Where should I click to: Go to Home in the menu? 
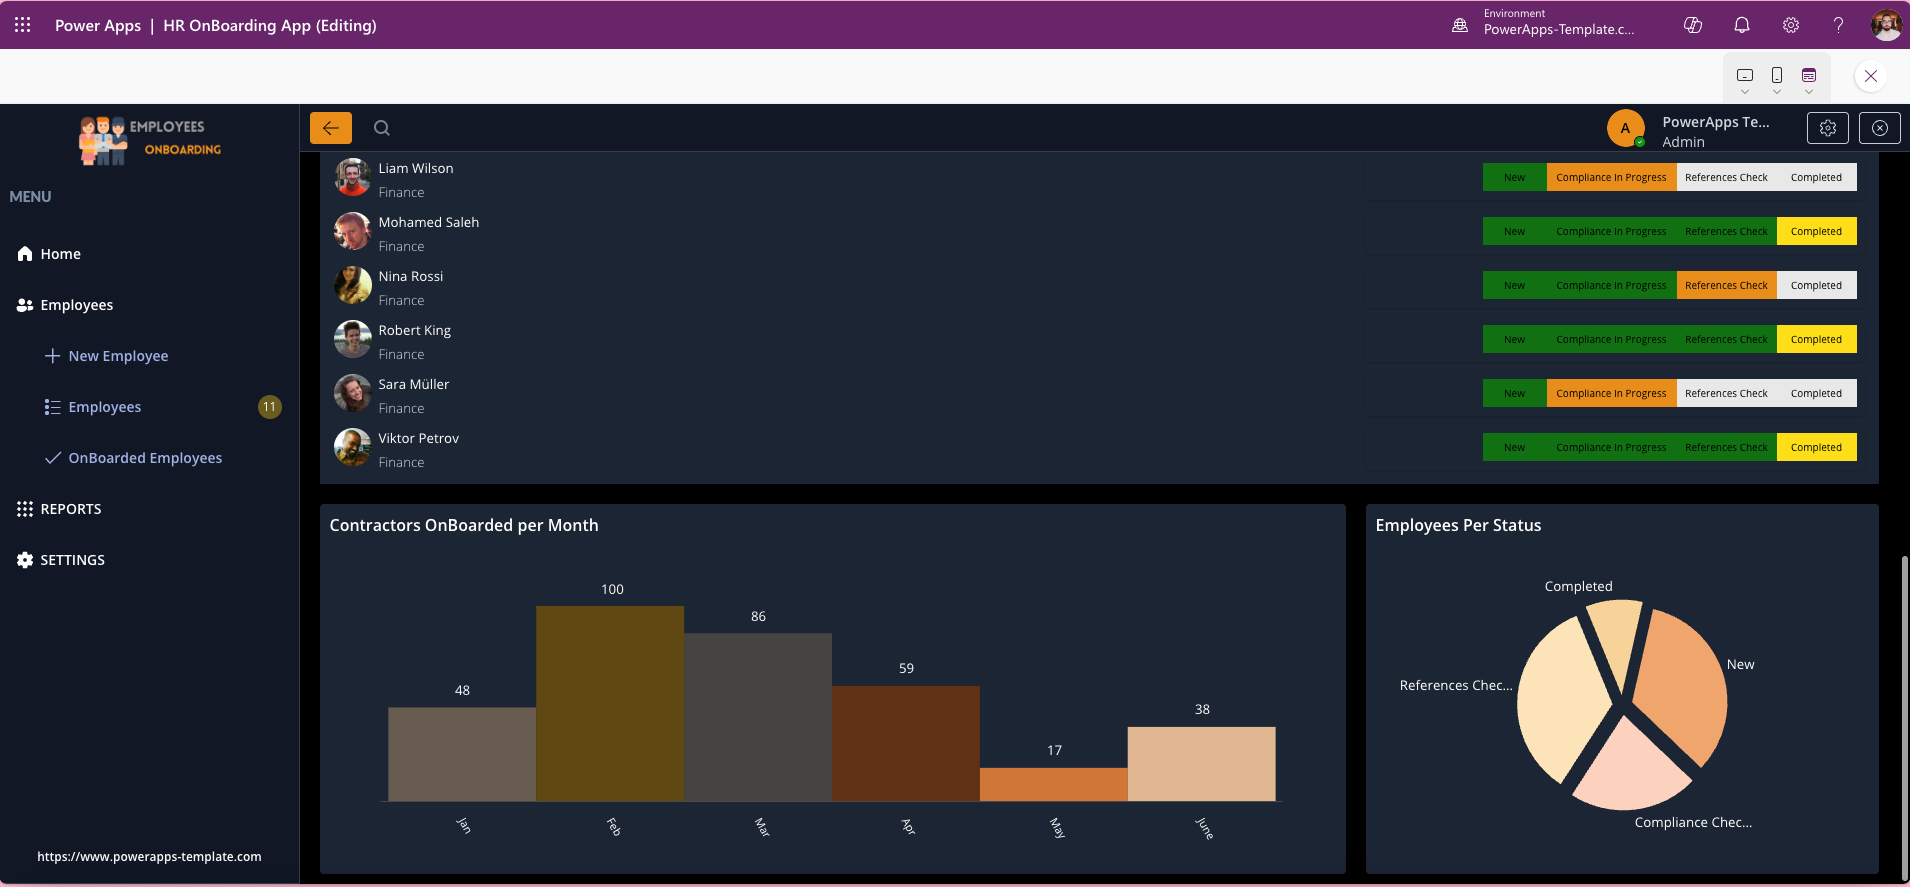tap(60, 254)
